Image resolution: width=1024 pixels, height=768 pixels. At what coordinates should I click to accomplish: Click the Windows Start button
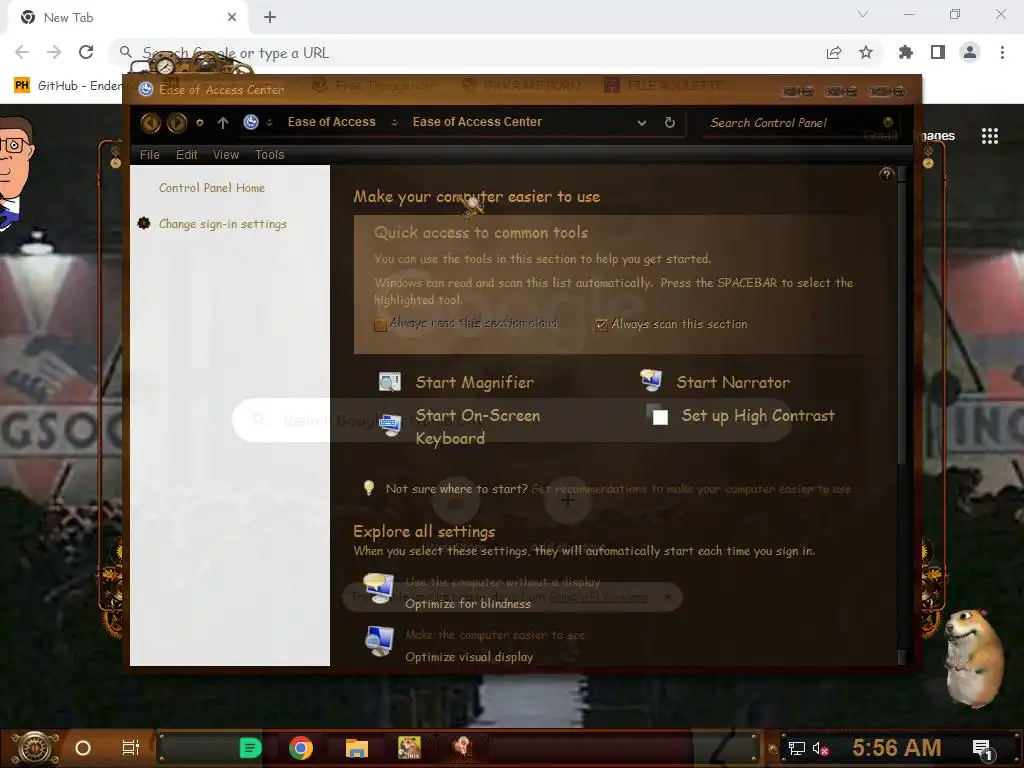[x=35, y=748]
